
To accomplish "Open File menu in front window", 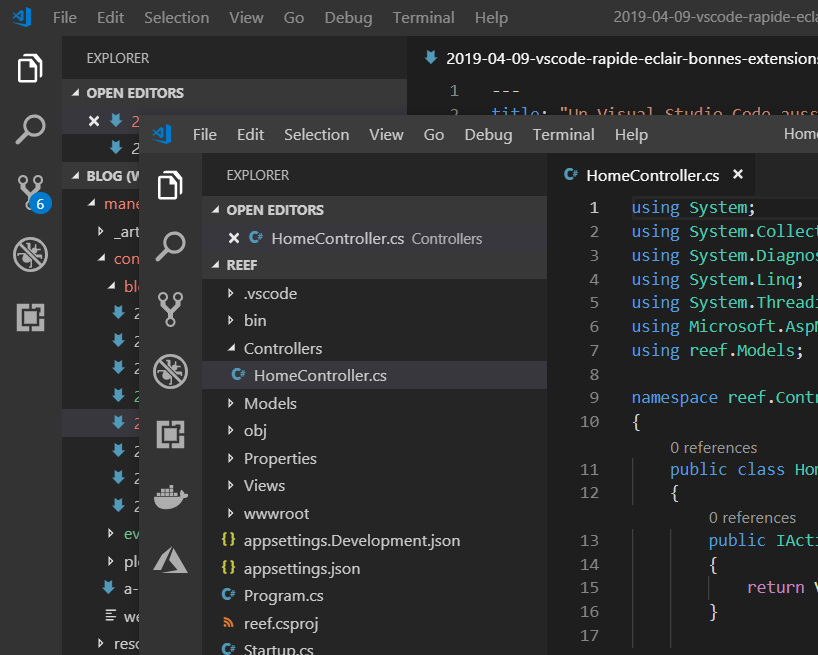I will tap(204, 135).
